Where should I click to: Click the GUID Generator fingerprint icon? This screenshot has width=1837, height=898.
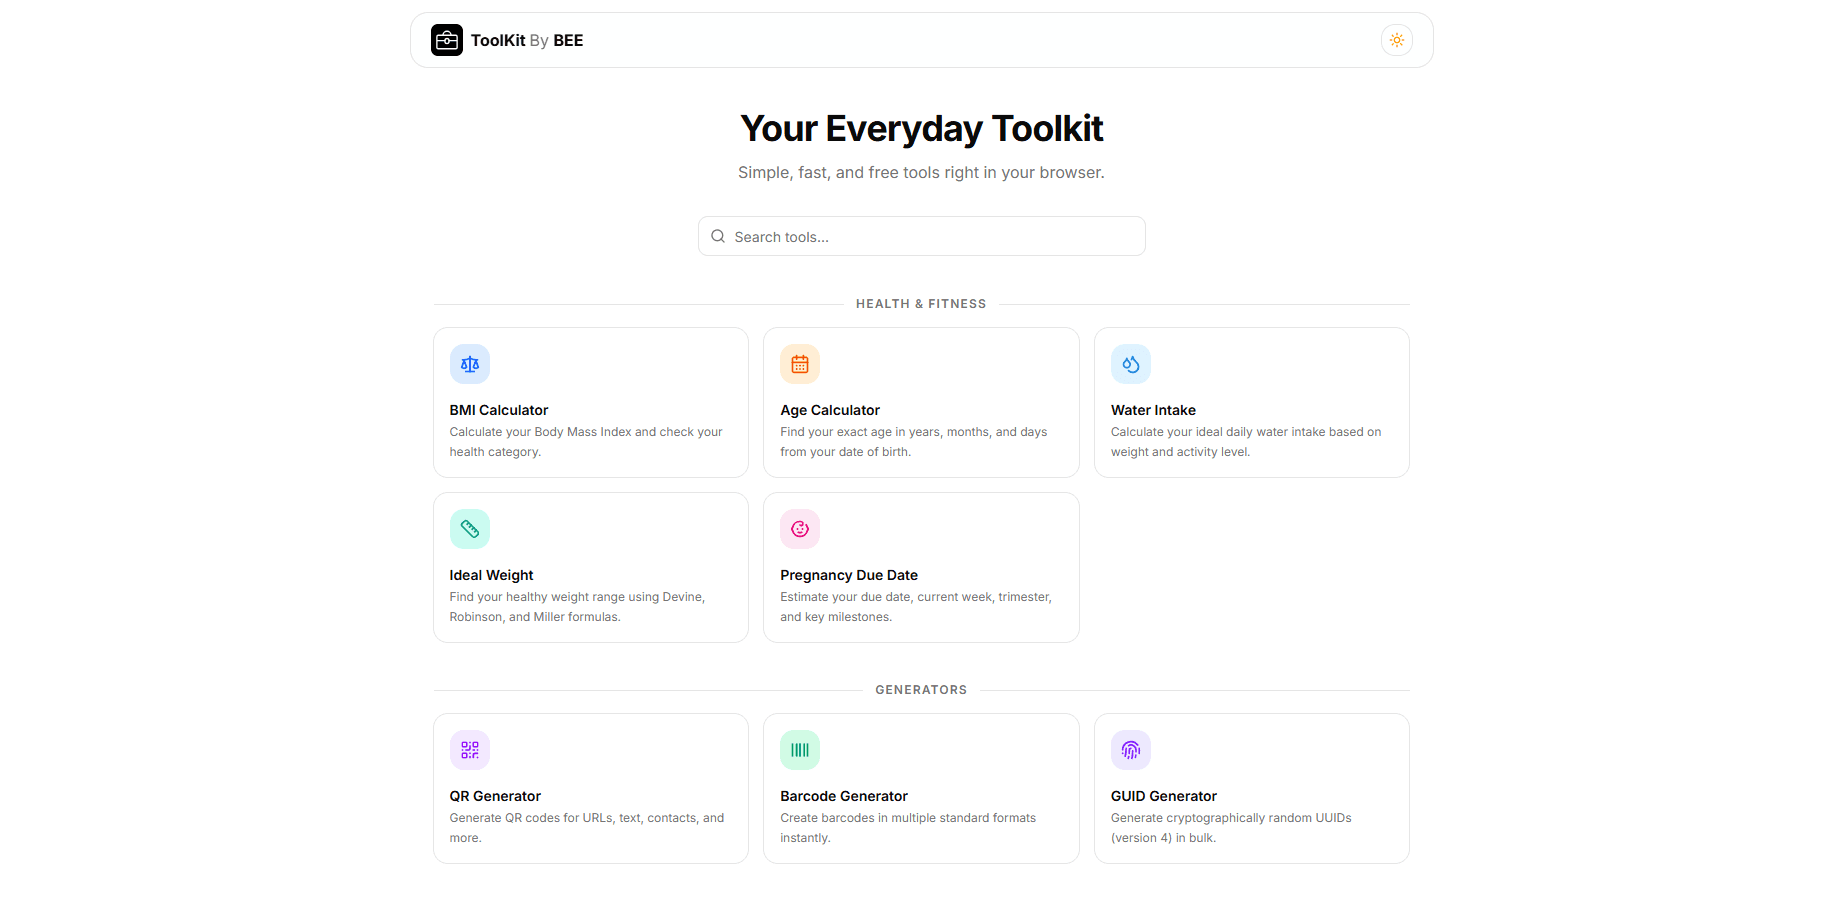click(1131, 750)
